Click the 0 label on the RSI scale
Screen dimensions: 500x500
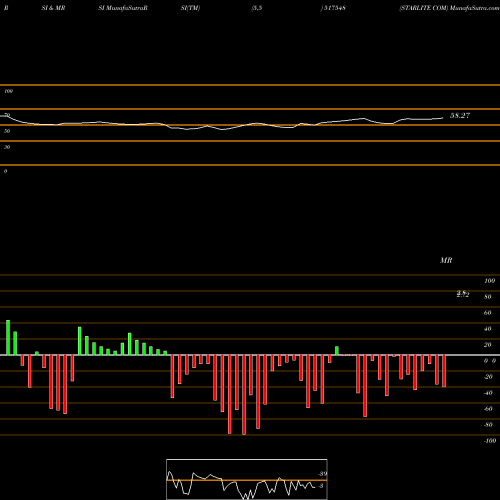5,171
